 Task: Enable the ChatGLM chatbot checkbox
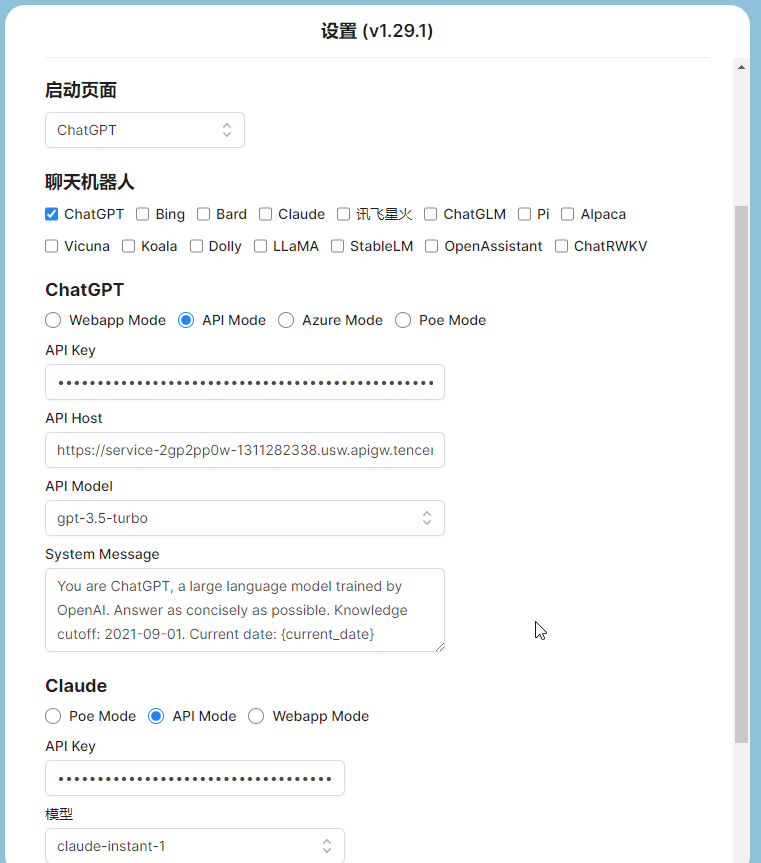coord(431,214)
